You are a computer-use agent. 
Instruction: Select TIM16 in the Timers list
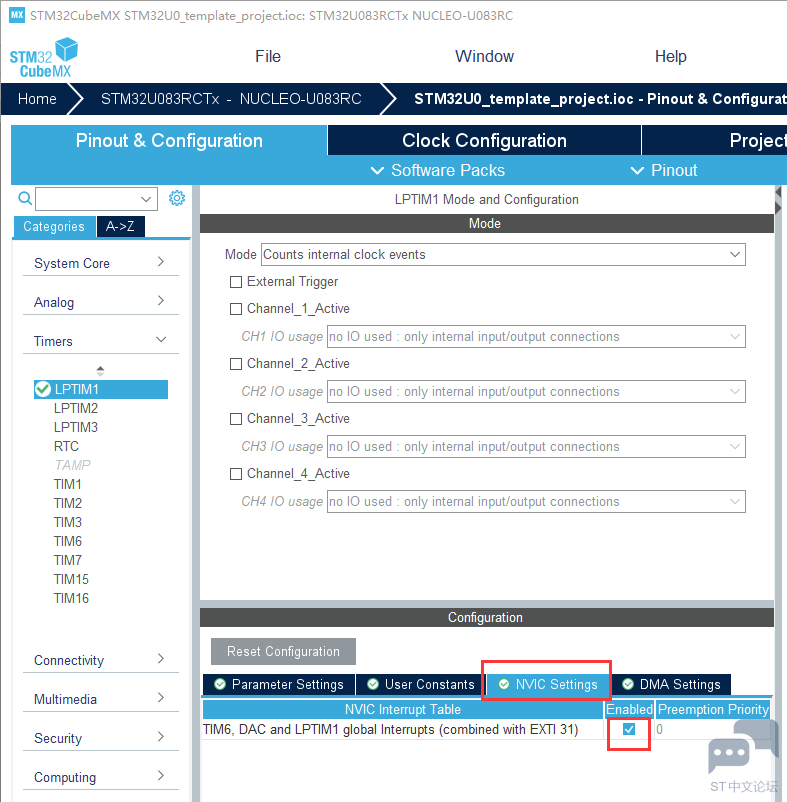[71, 598]
